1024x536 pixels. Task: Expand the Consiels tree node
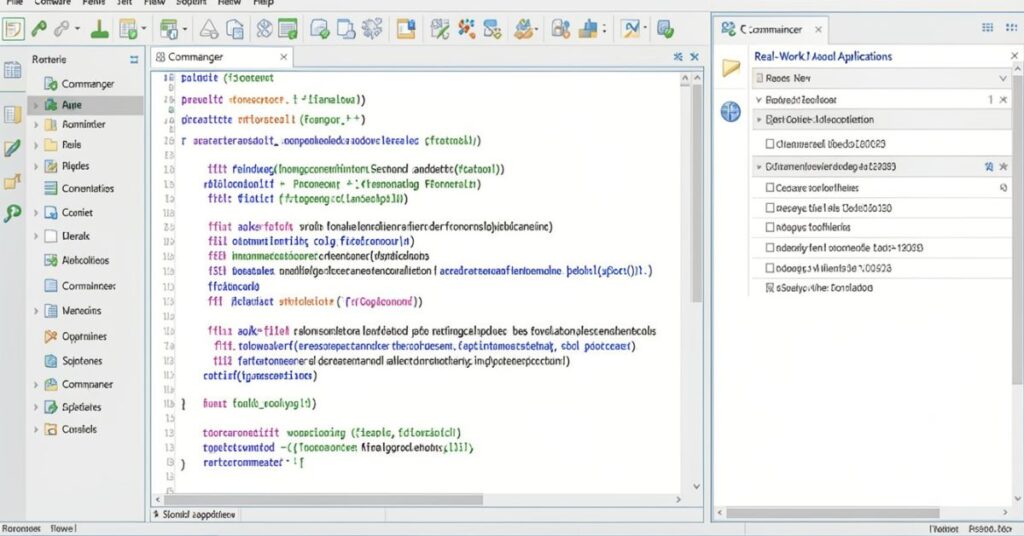click(36, 430)
